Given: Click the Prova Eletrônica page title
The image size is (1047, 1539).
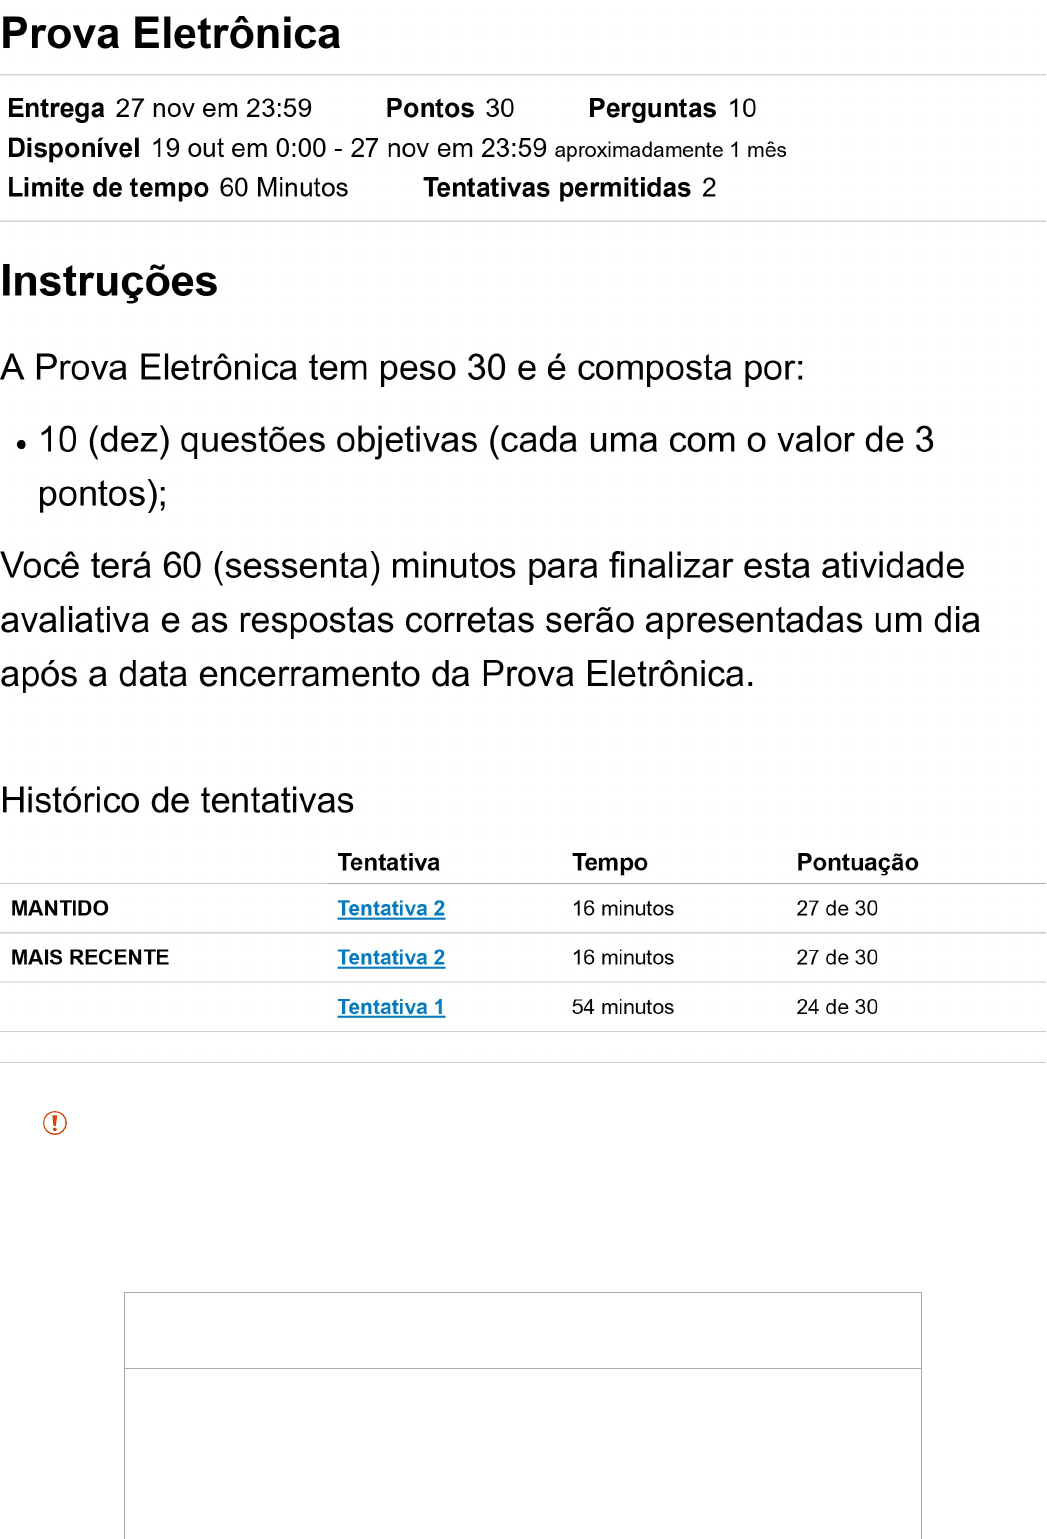Looking at the screenshot, I should 171,34.
